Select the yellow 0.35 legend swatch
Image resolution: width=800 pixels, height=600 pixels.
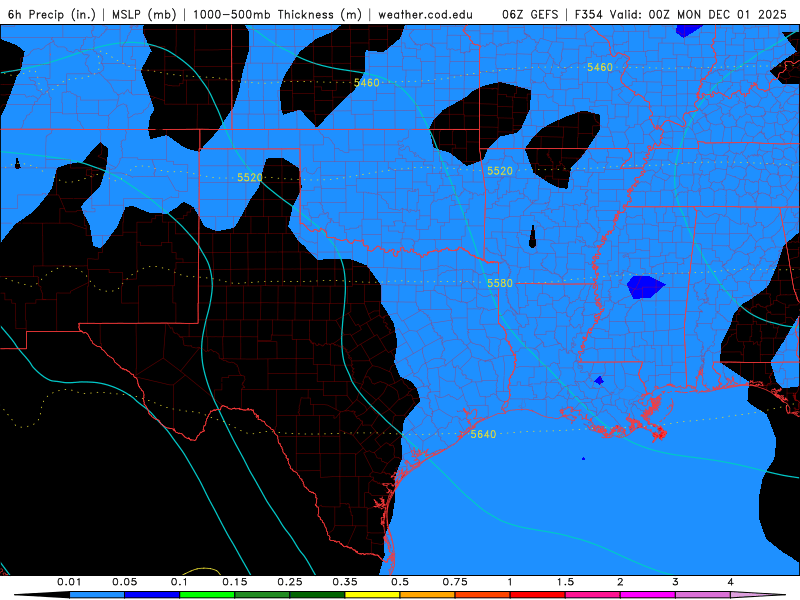coord(372,595)
